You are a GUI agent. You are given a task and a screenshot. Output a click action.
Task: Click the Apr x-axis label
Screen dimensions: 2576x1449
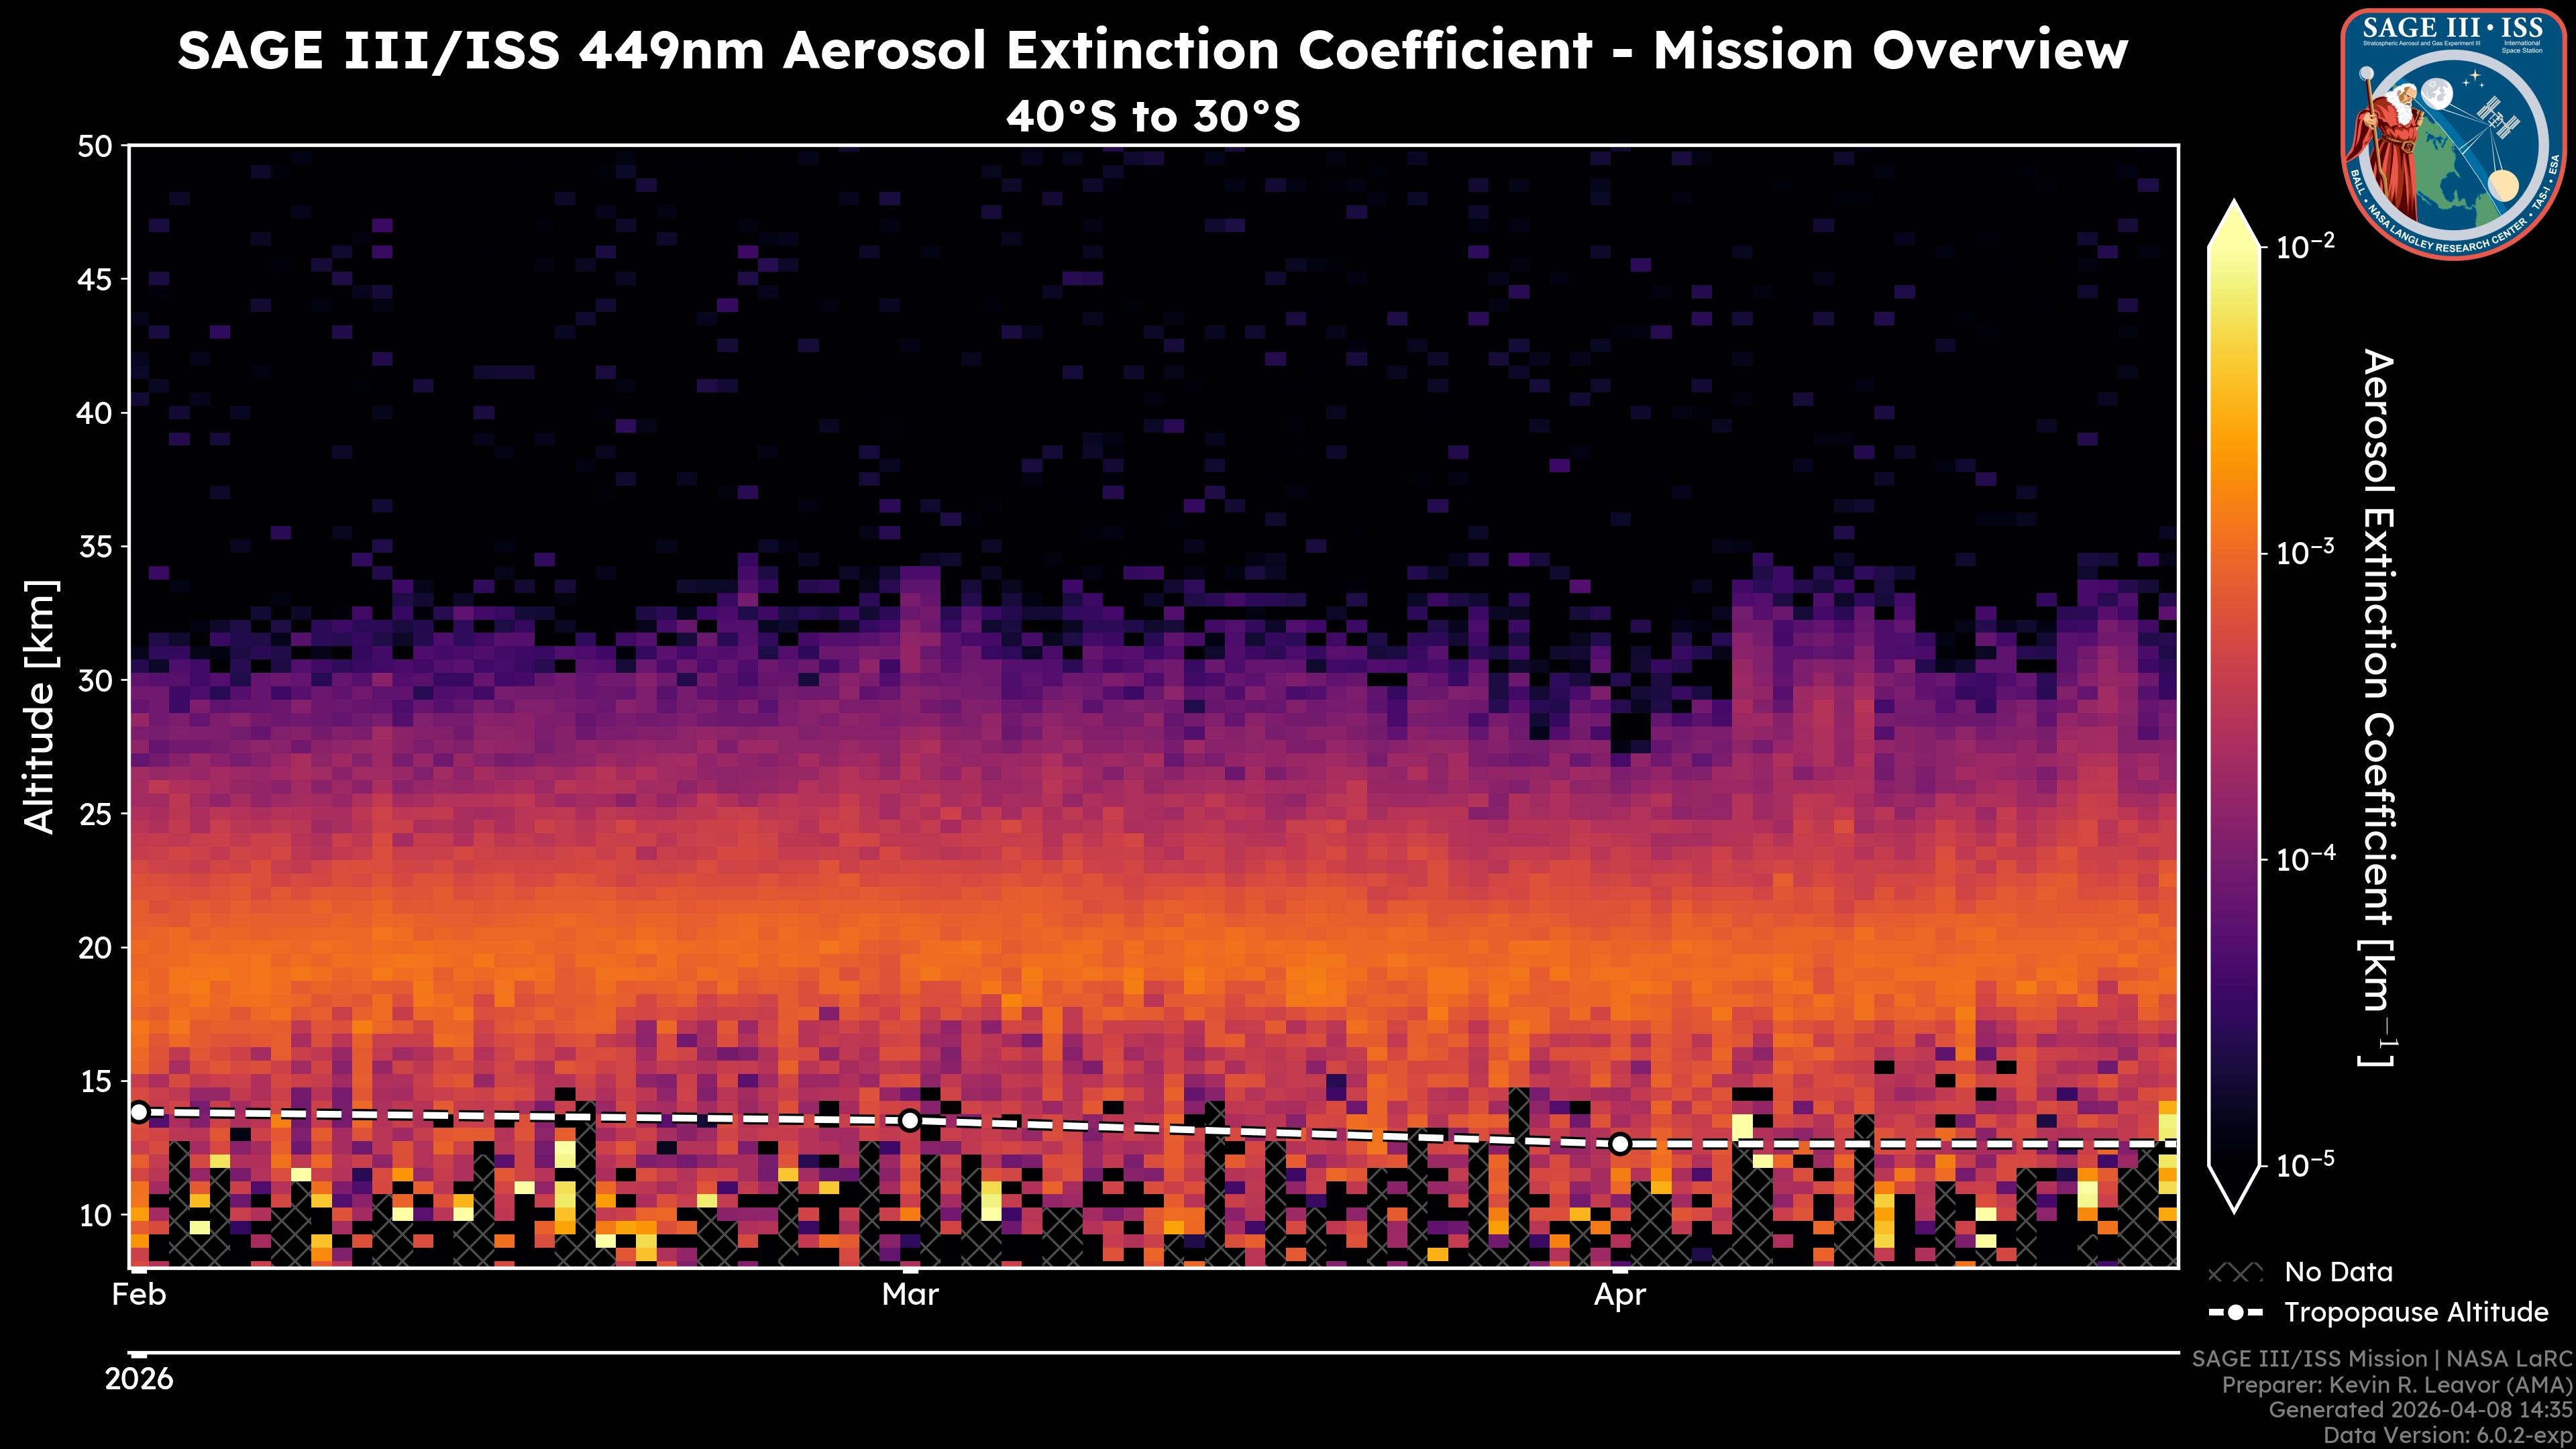click(x=1619, y=1295)
